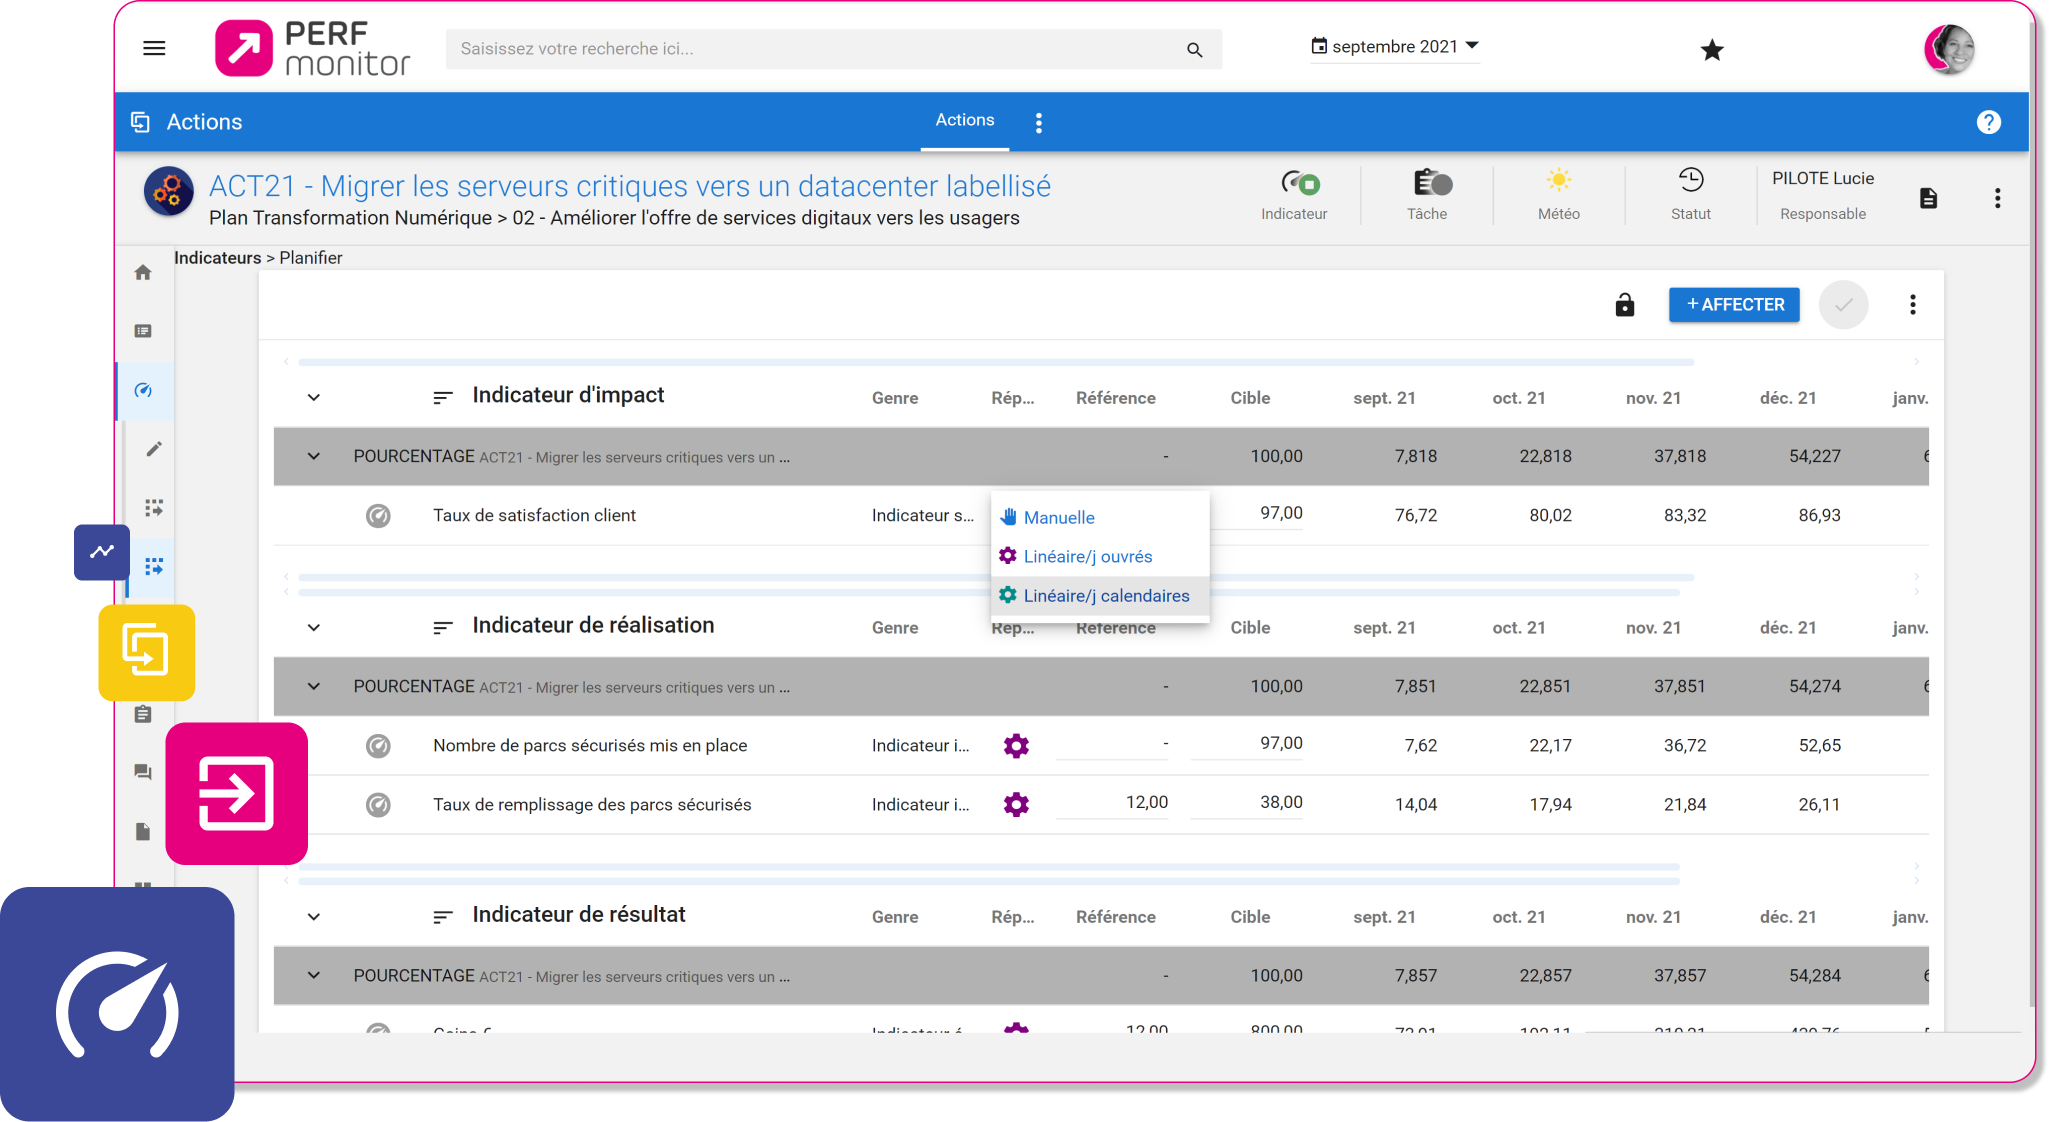Collapse the POURCENTAGE row under Indicateur d'impact
This screenshot has height=1122, width=2049.
point(314,456)
